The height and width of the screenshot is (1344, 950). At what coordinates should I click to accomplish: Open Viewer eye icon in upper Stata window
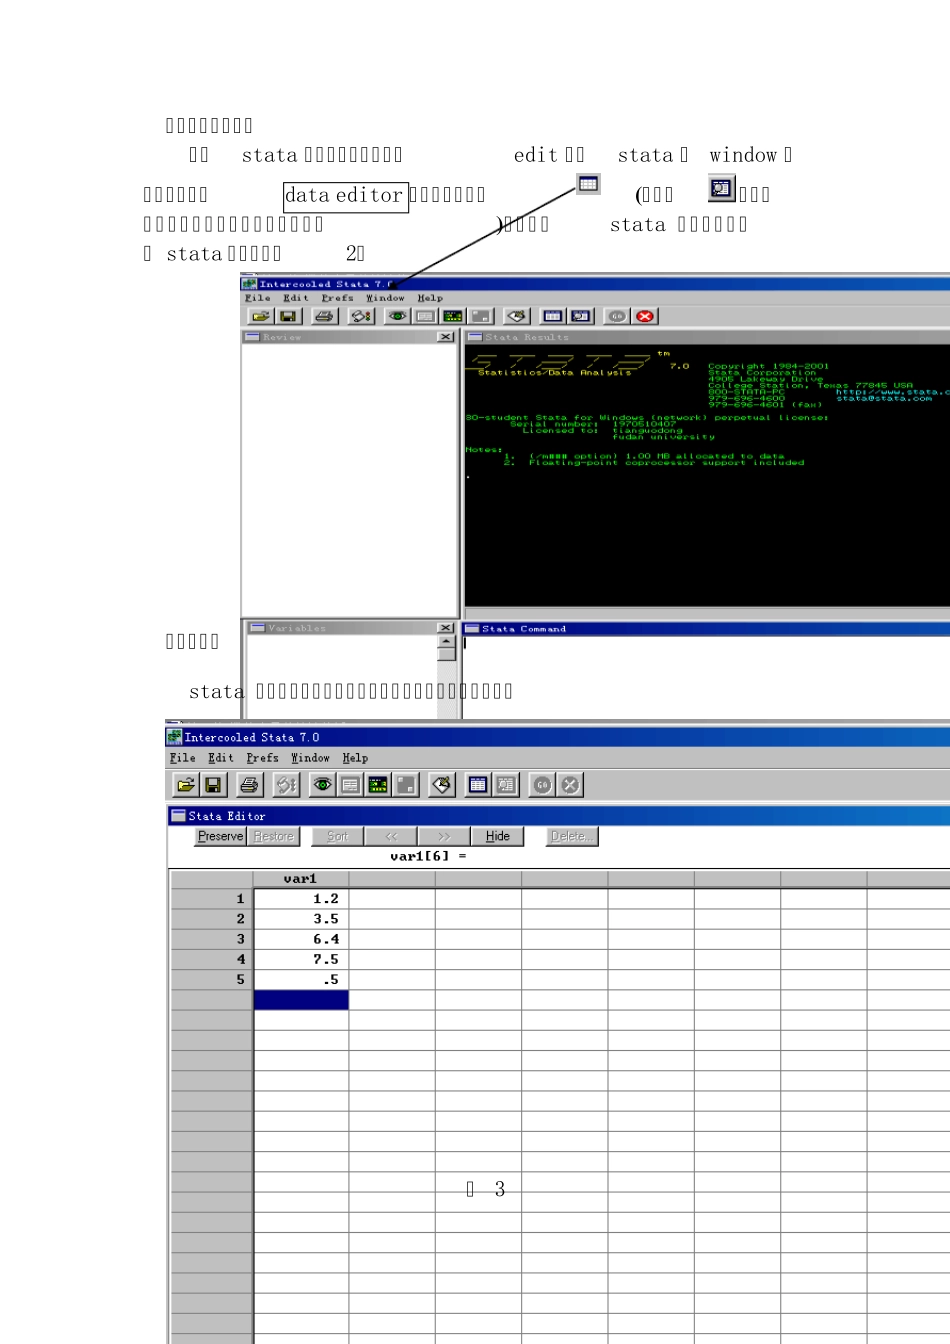point(398,316)
